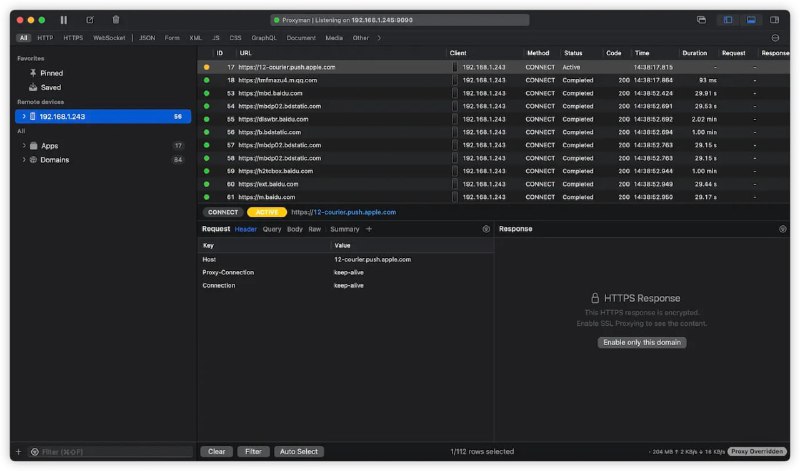This screenshot has width=800, height=471.
Task: Select the HTTPS filter tab
Action: pyautogui.click(x=73, y=38)
